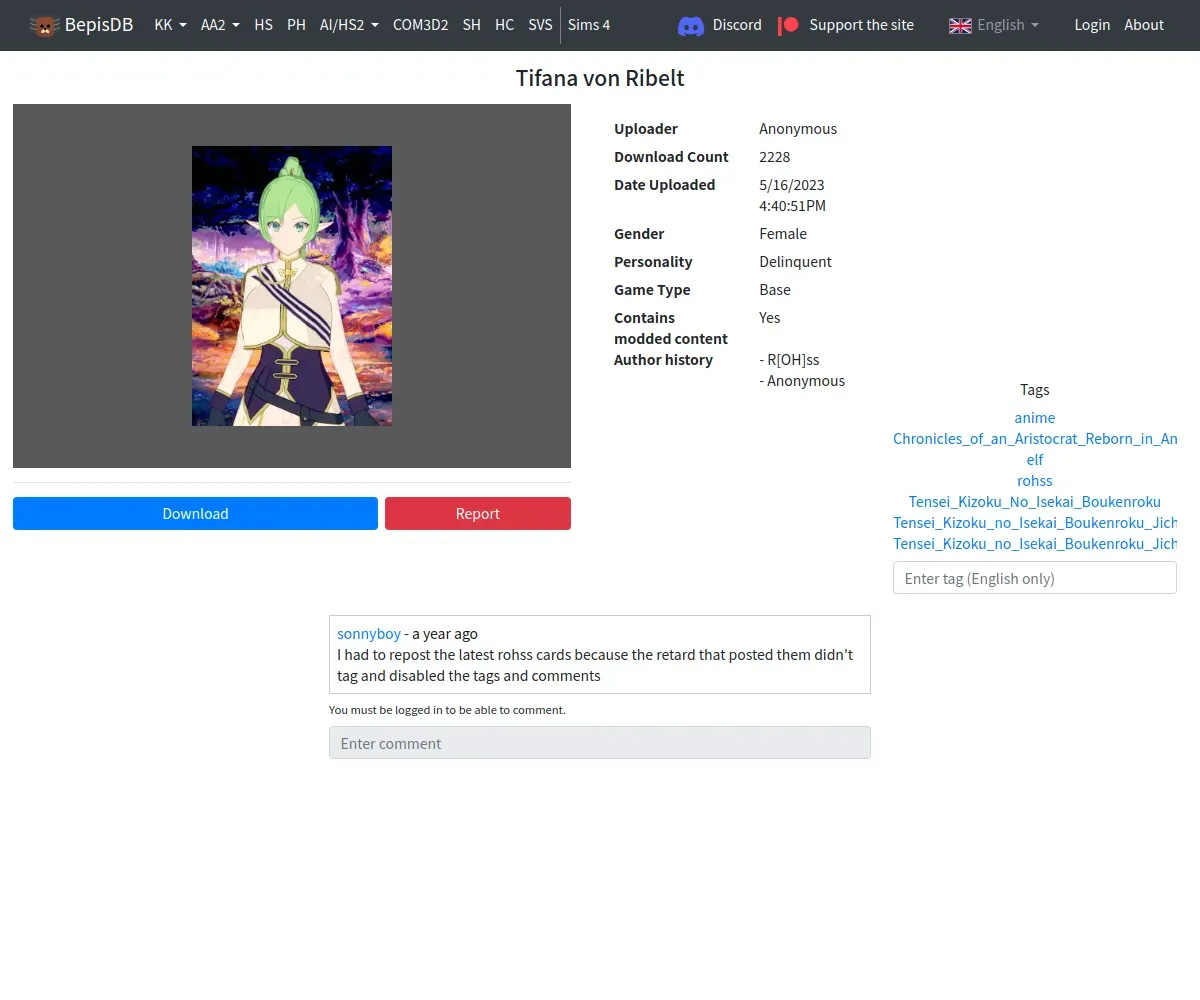
Task: Open the SVS section
Action: coord(540,25)
